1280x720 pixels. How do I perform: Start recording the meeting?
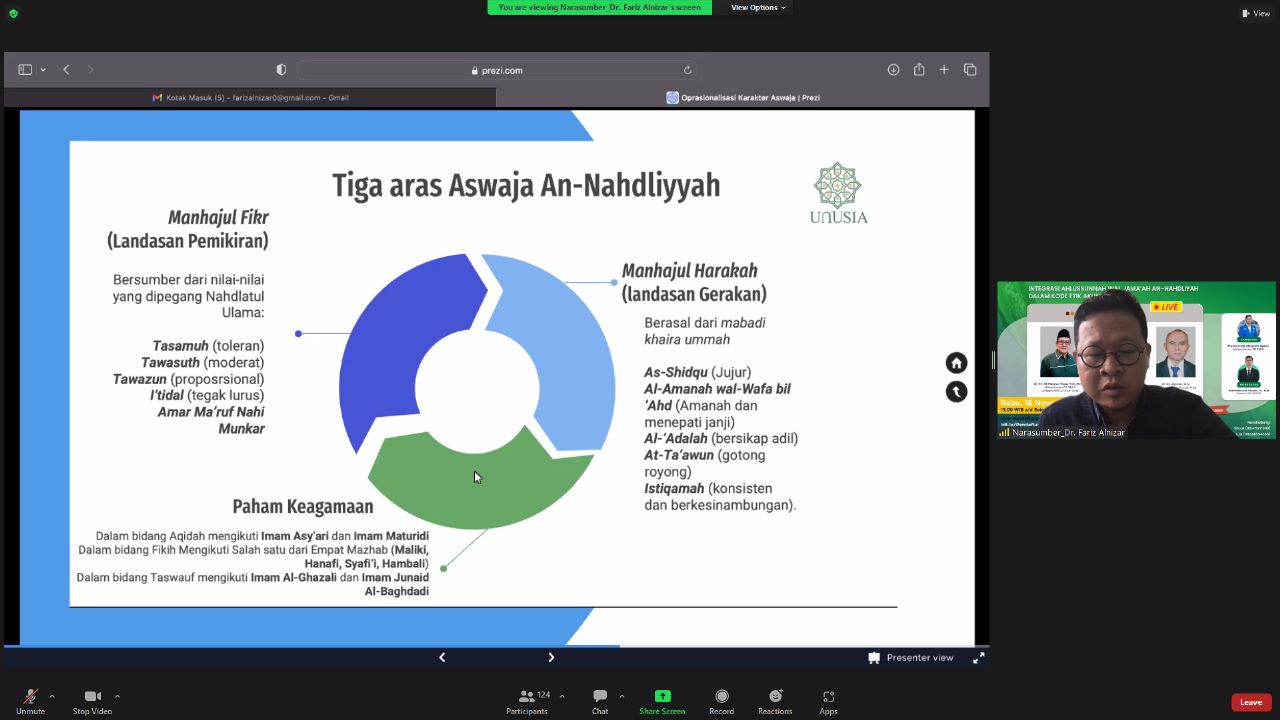tap(721, 701)
